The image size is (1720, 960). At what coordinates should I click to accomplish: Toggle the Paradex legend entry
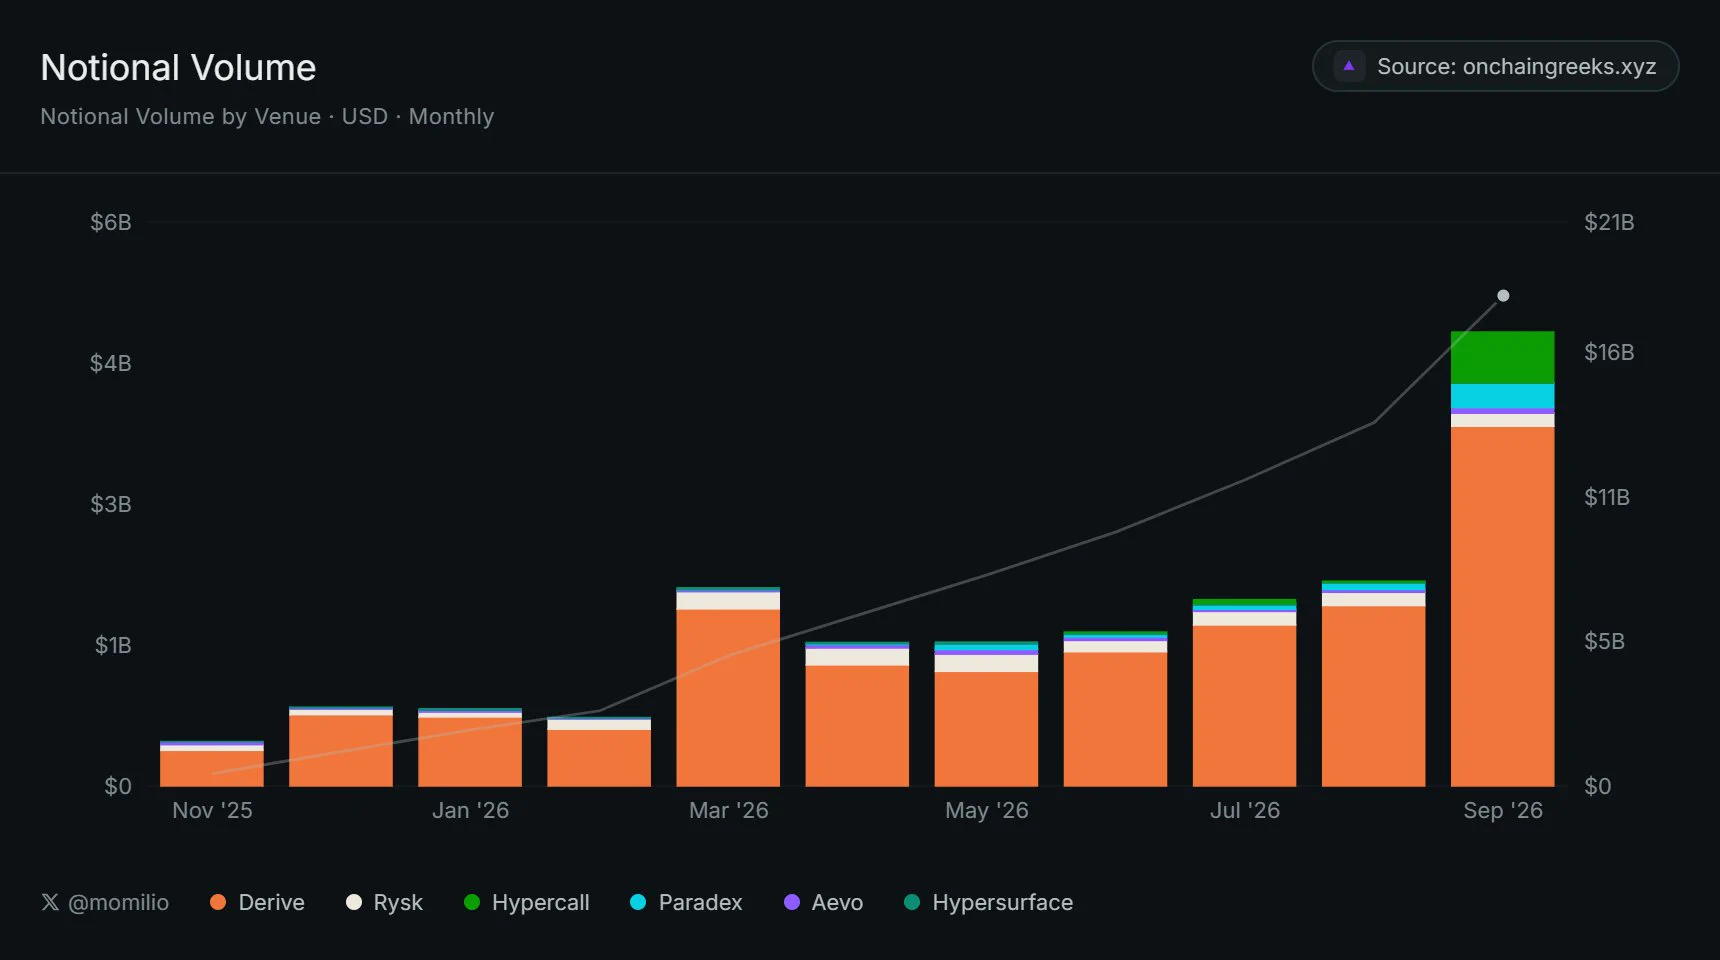click(x=686, y=902)
